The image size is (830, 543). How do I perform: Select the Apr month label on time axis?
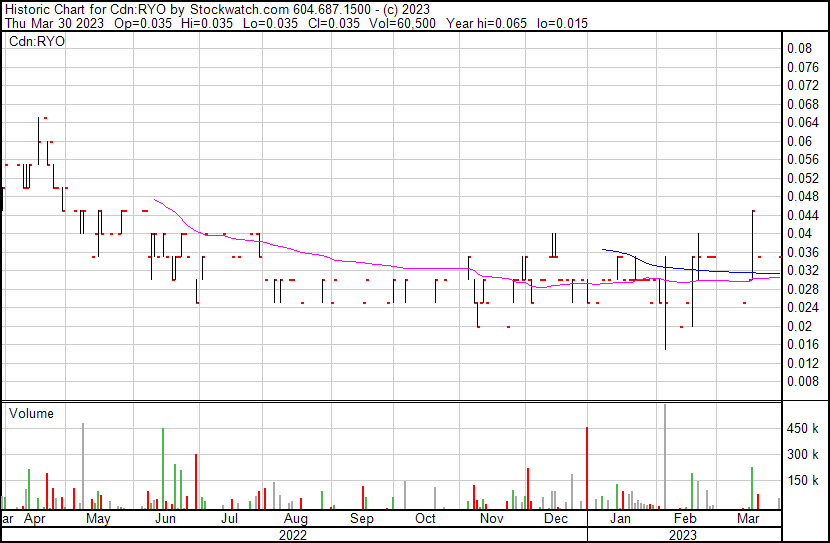pos(34,519)
